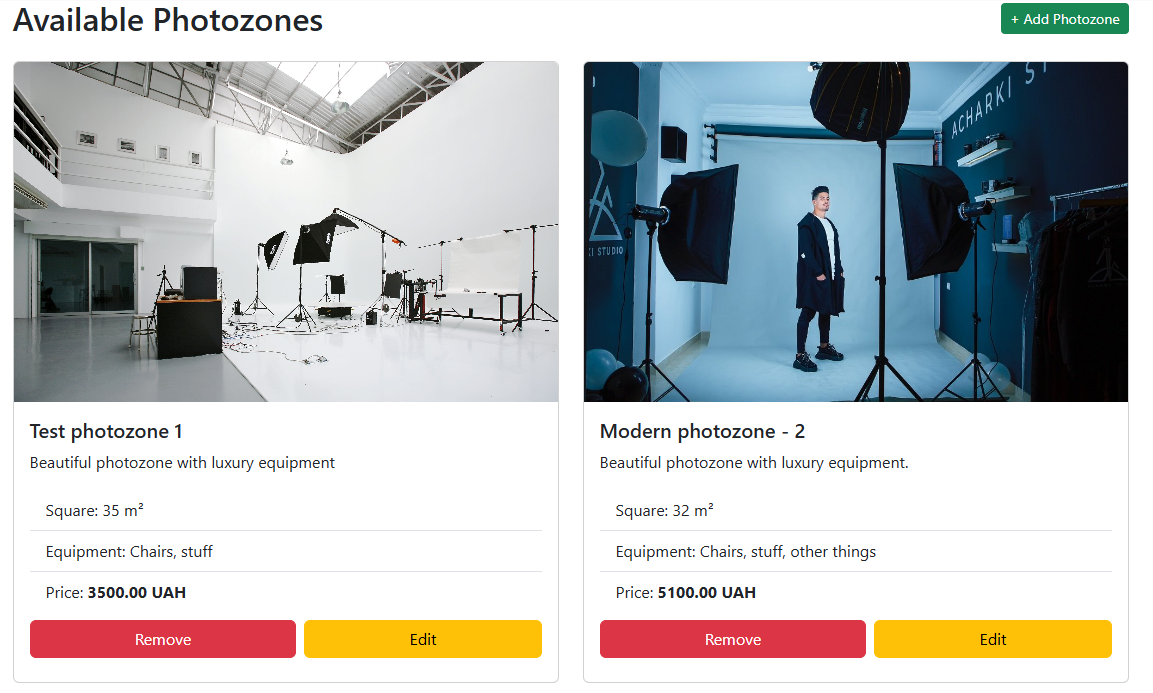Click Equipment: Chairs, stuff, other things row
Viewport: 1153px width, 693px height.
click(x=856, y=552)
